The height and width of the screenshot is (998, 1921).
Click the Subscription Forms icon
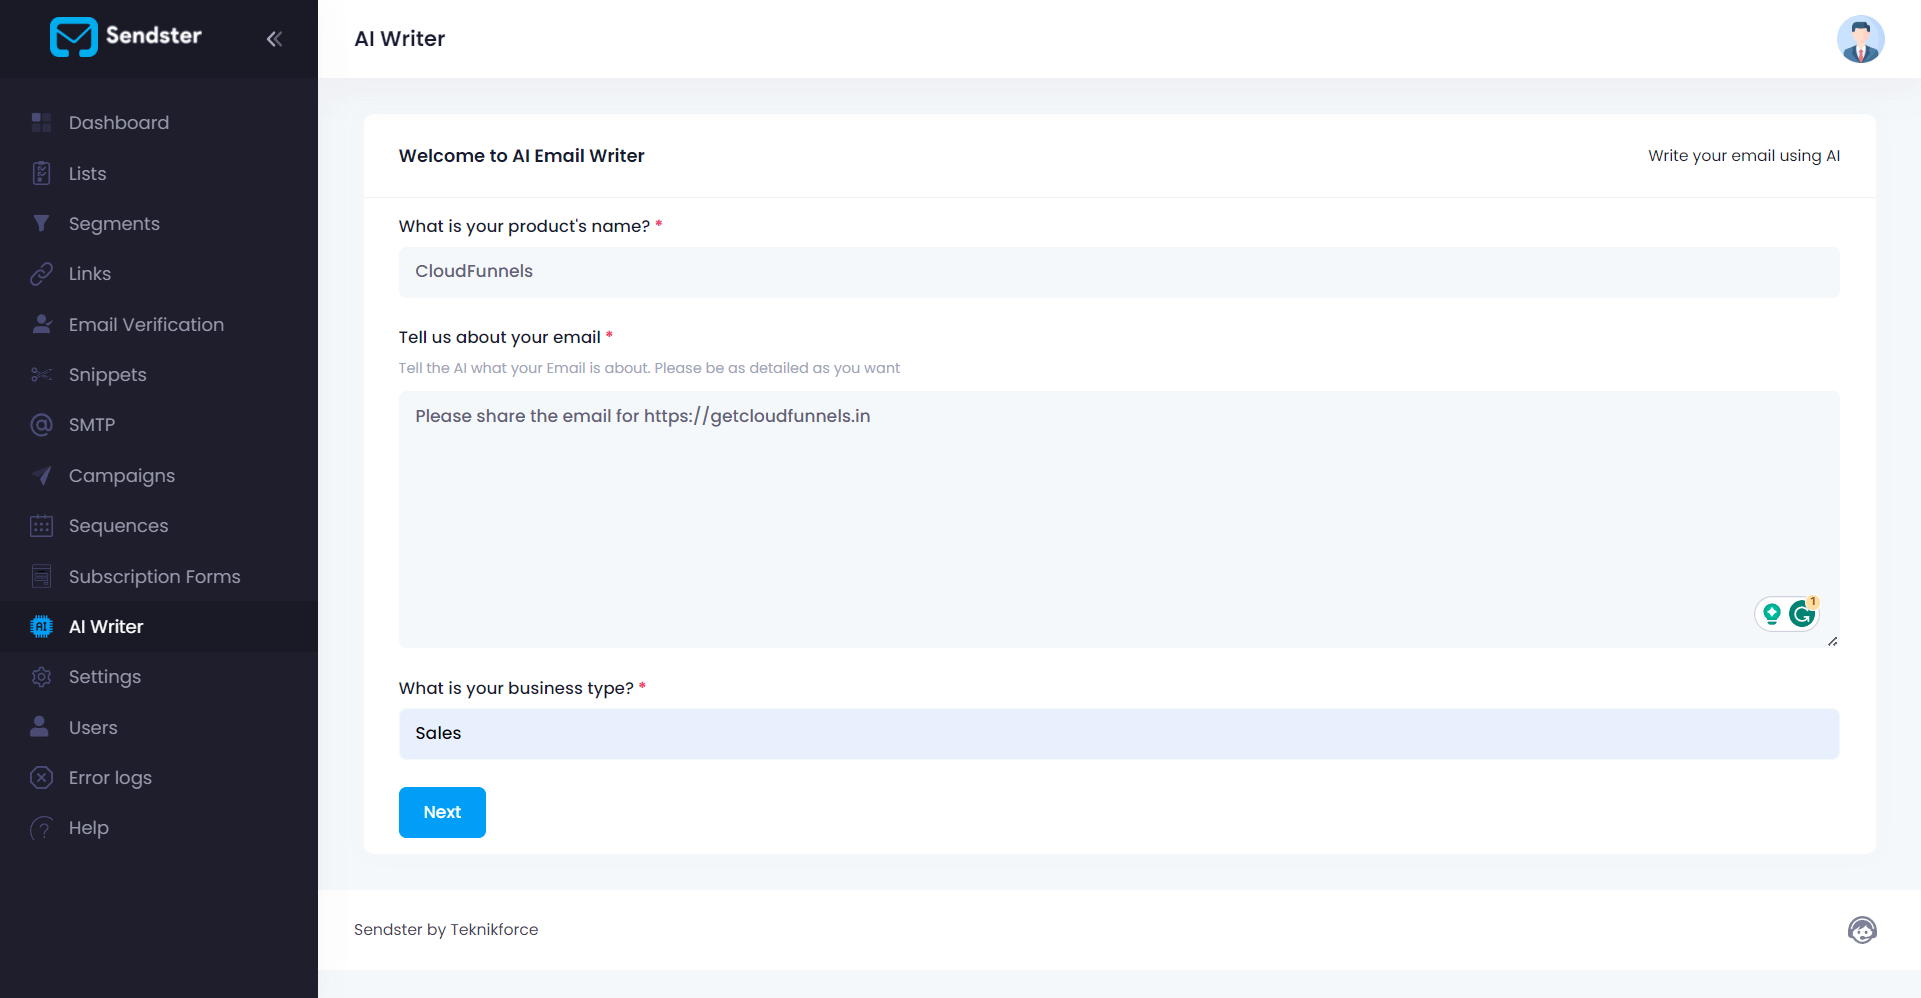(x=41, y=576)
